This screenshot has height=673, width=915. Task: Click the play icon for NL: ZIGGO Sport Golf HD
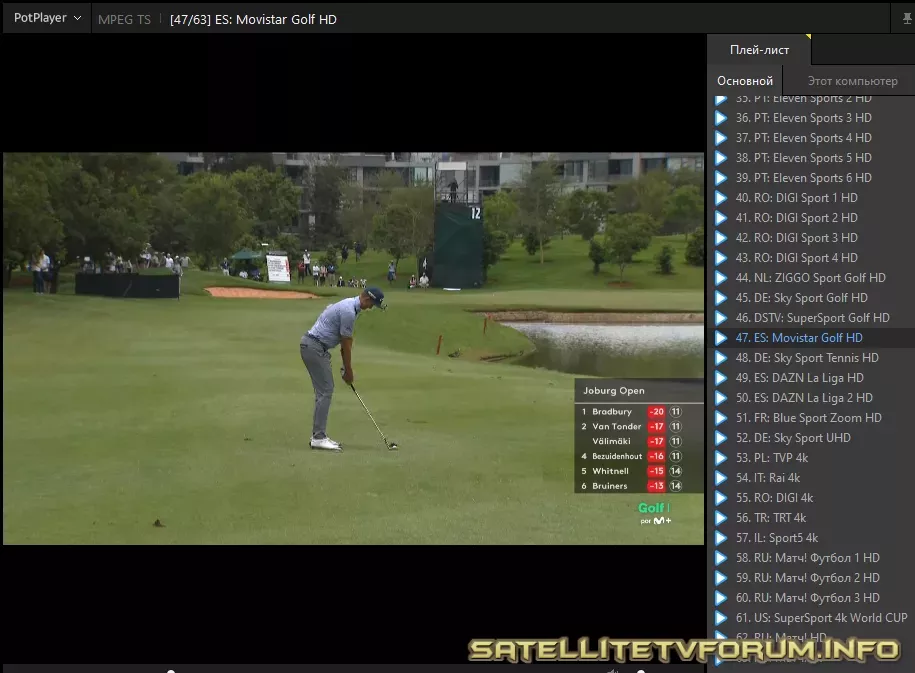point(721,278)
